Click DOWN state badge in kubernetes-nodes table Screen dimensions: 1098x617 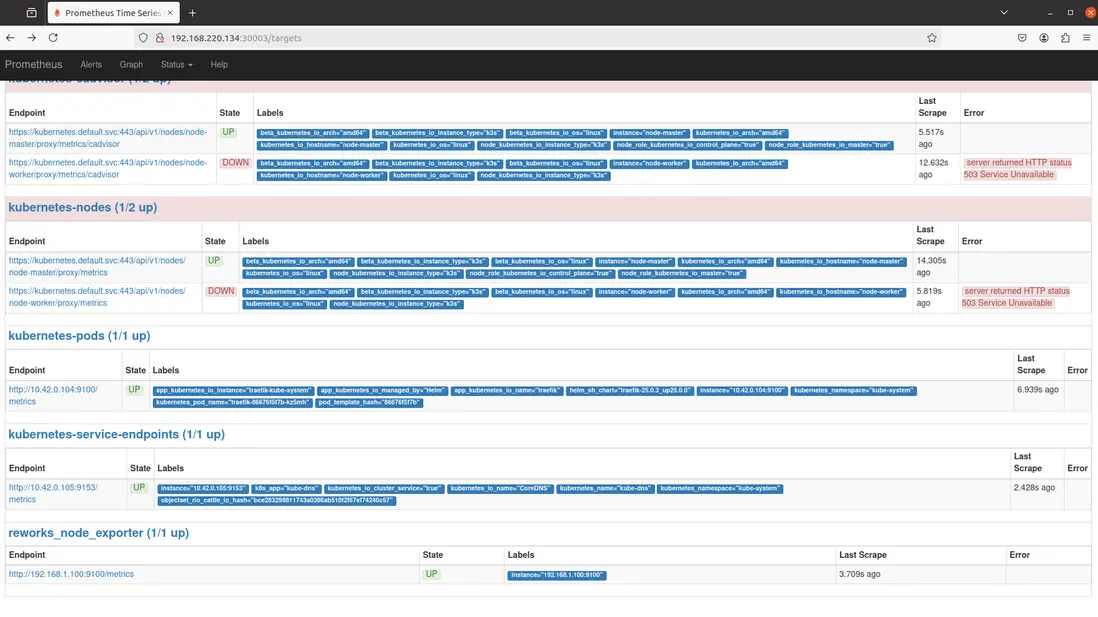pyautogui.click(x=221, y=291)
